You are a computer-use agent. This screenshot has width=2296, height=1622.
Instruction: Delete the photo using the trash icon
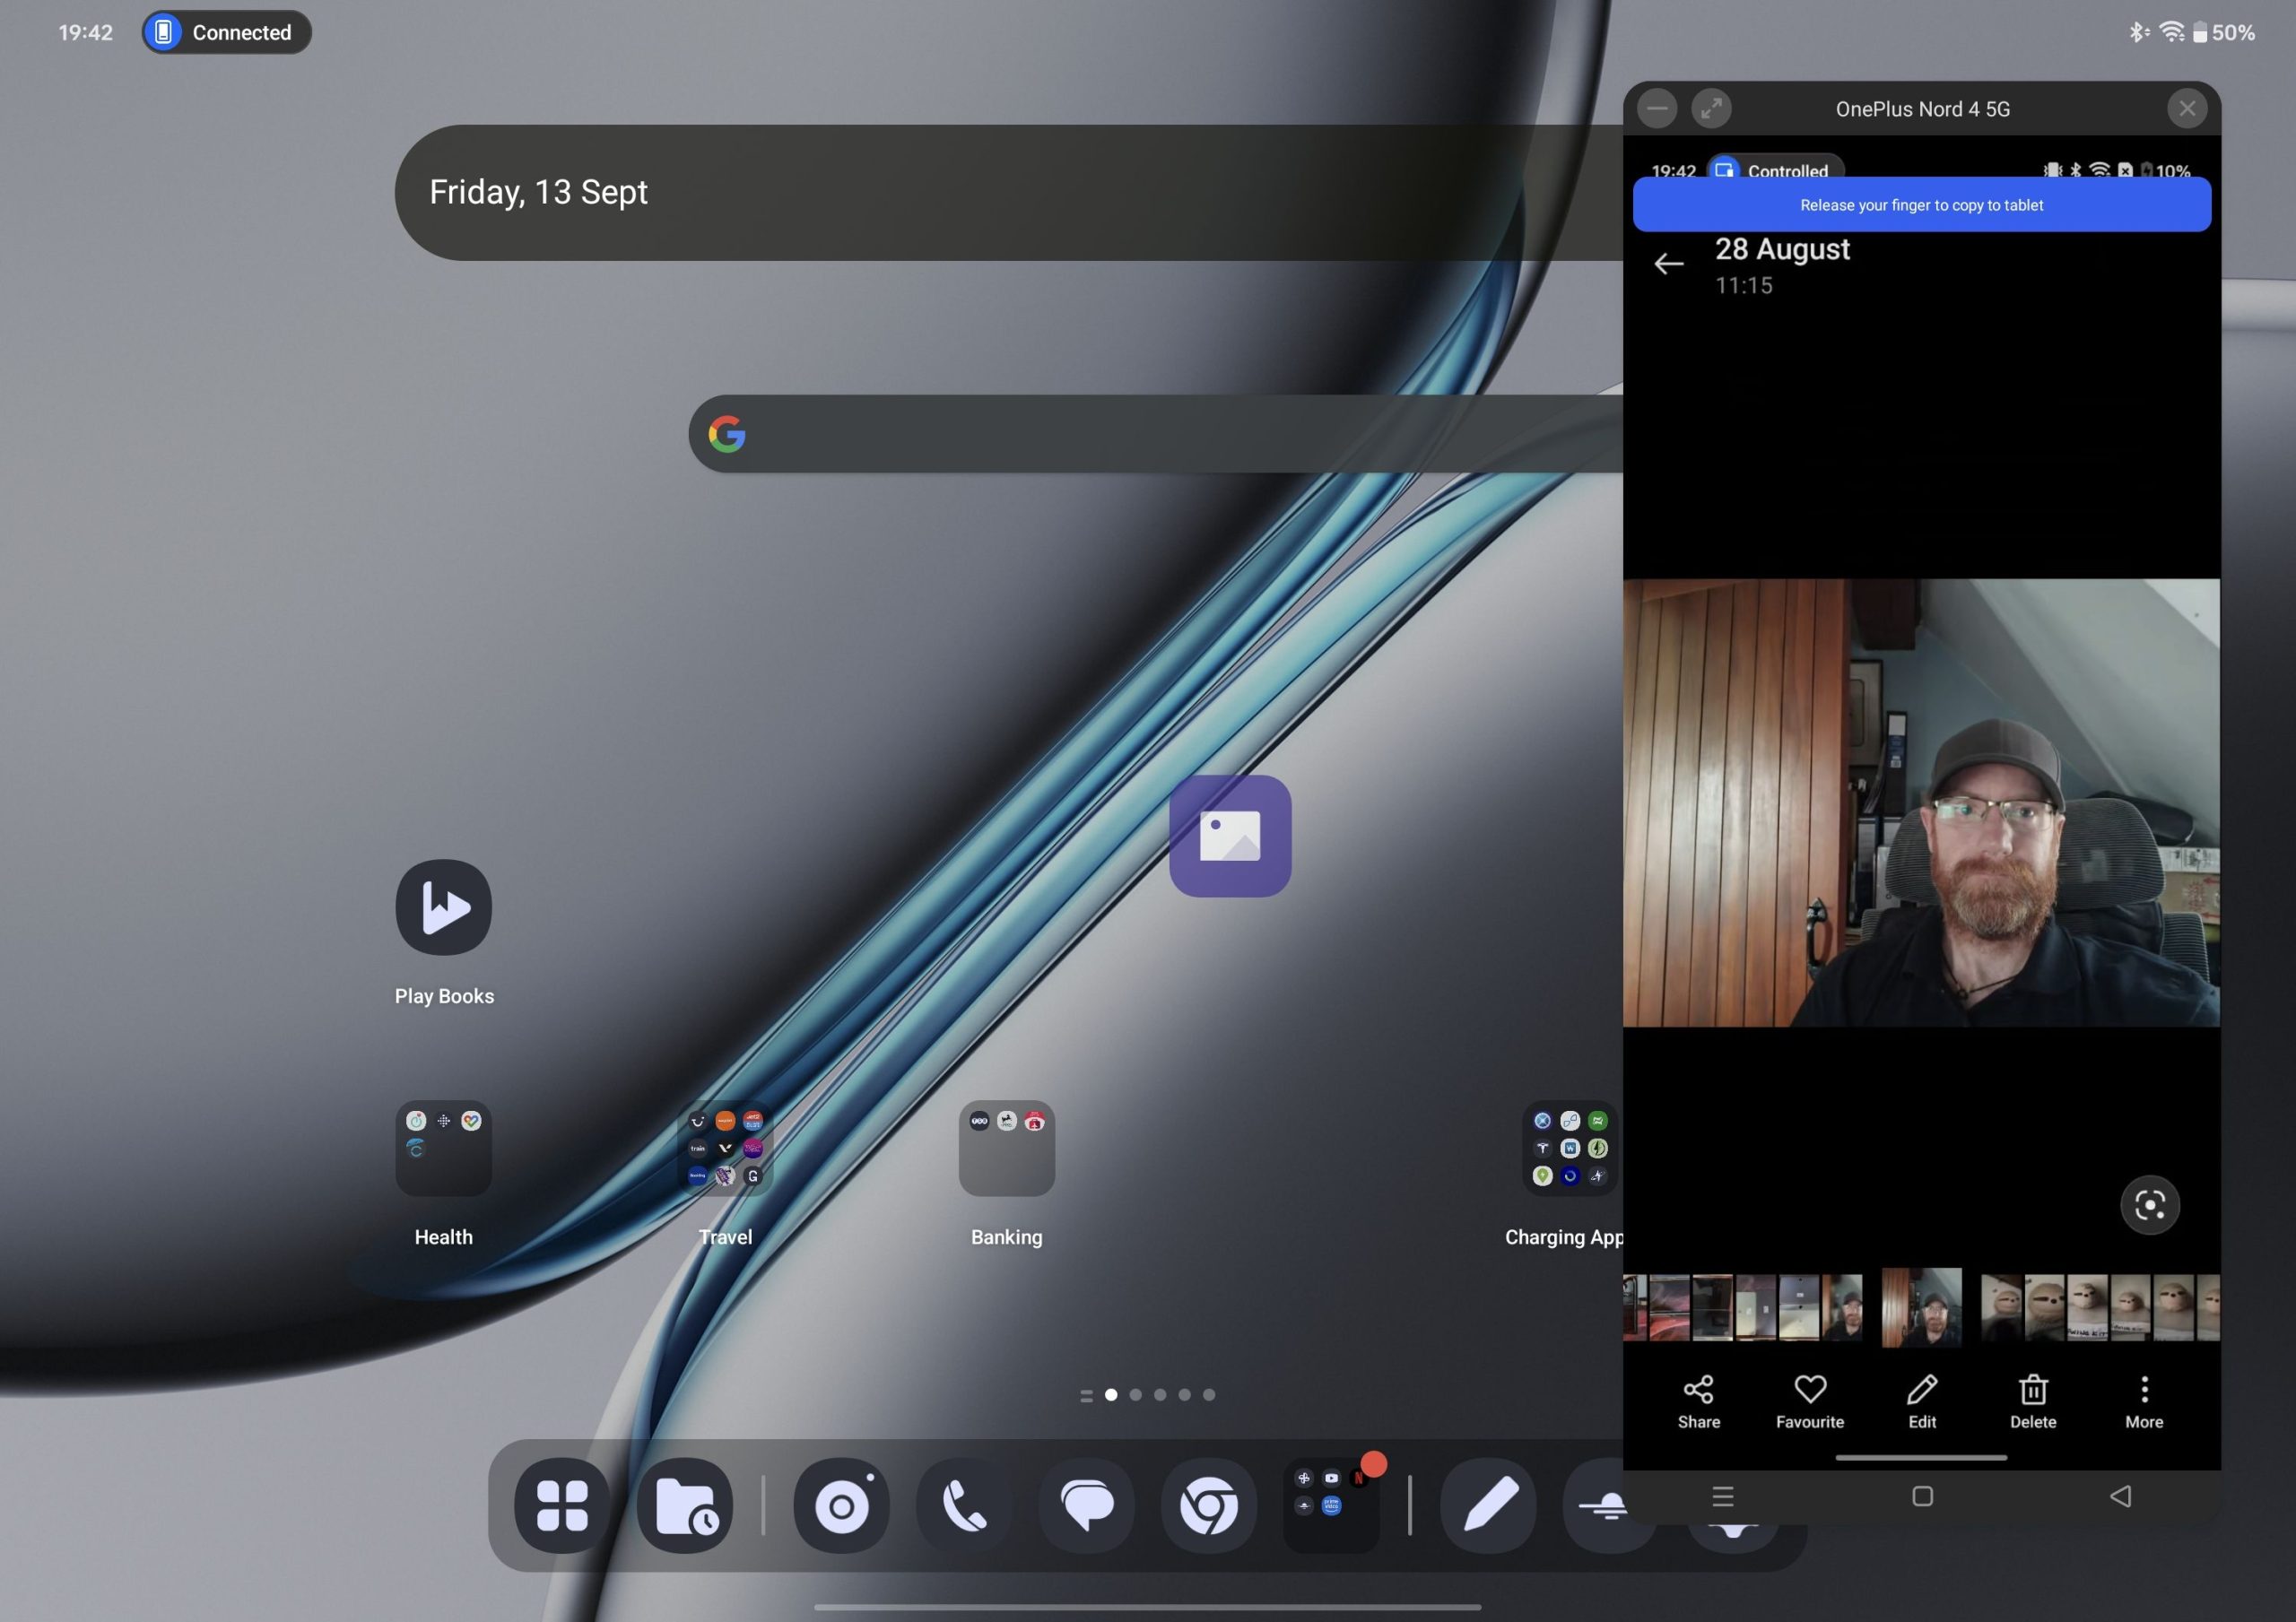click(x=2032, y=1401)
